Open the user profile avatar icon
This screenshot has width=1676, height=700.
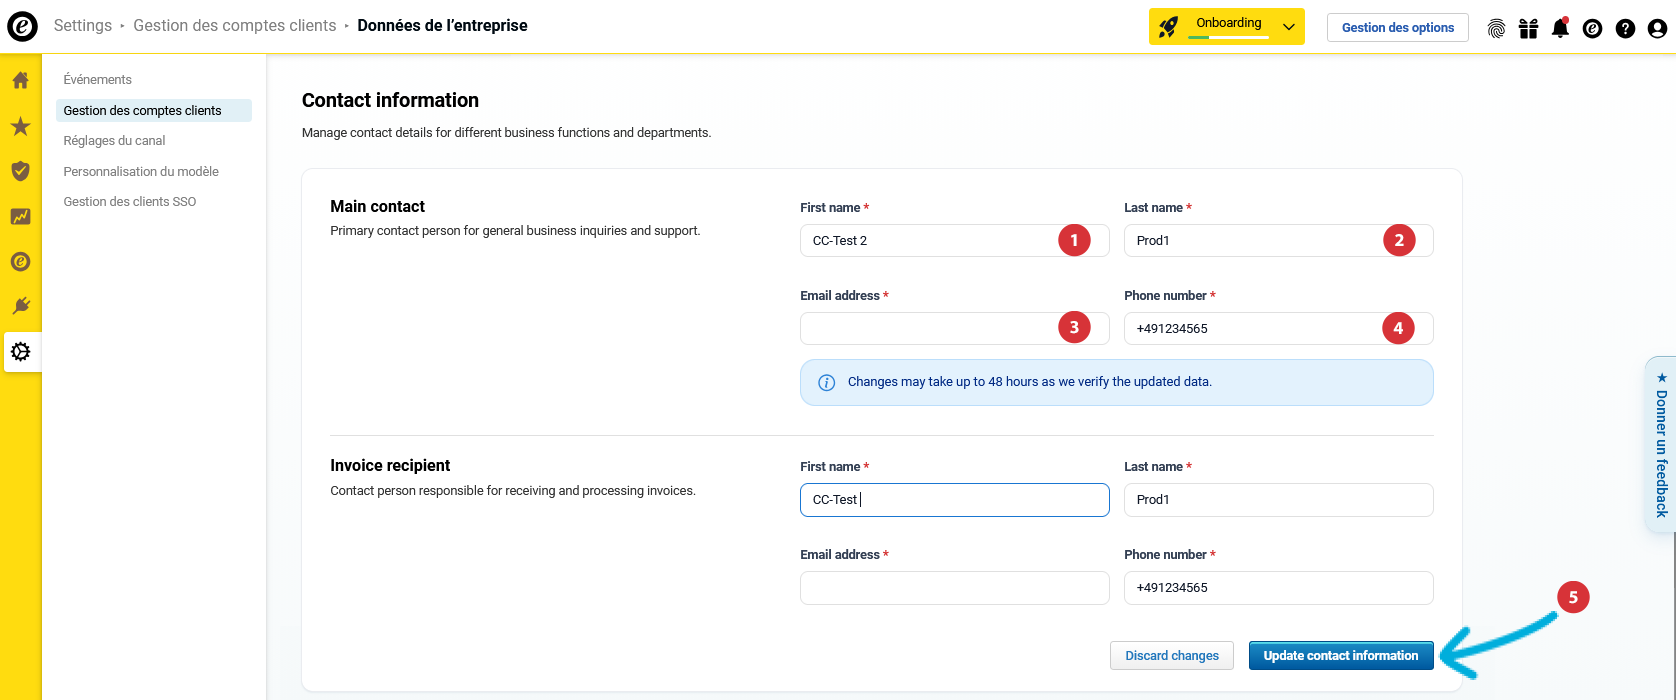(1657, 28)
